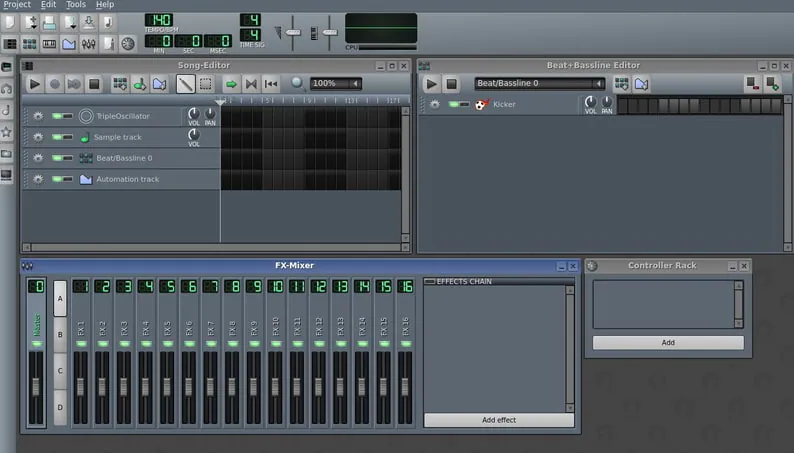Create a new project with the toolbar icon
794x453 pixels.
point(10,23)
